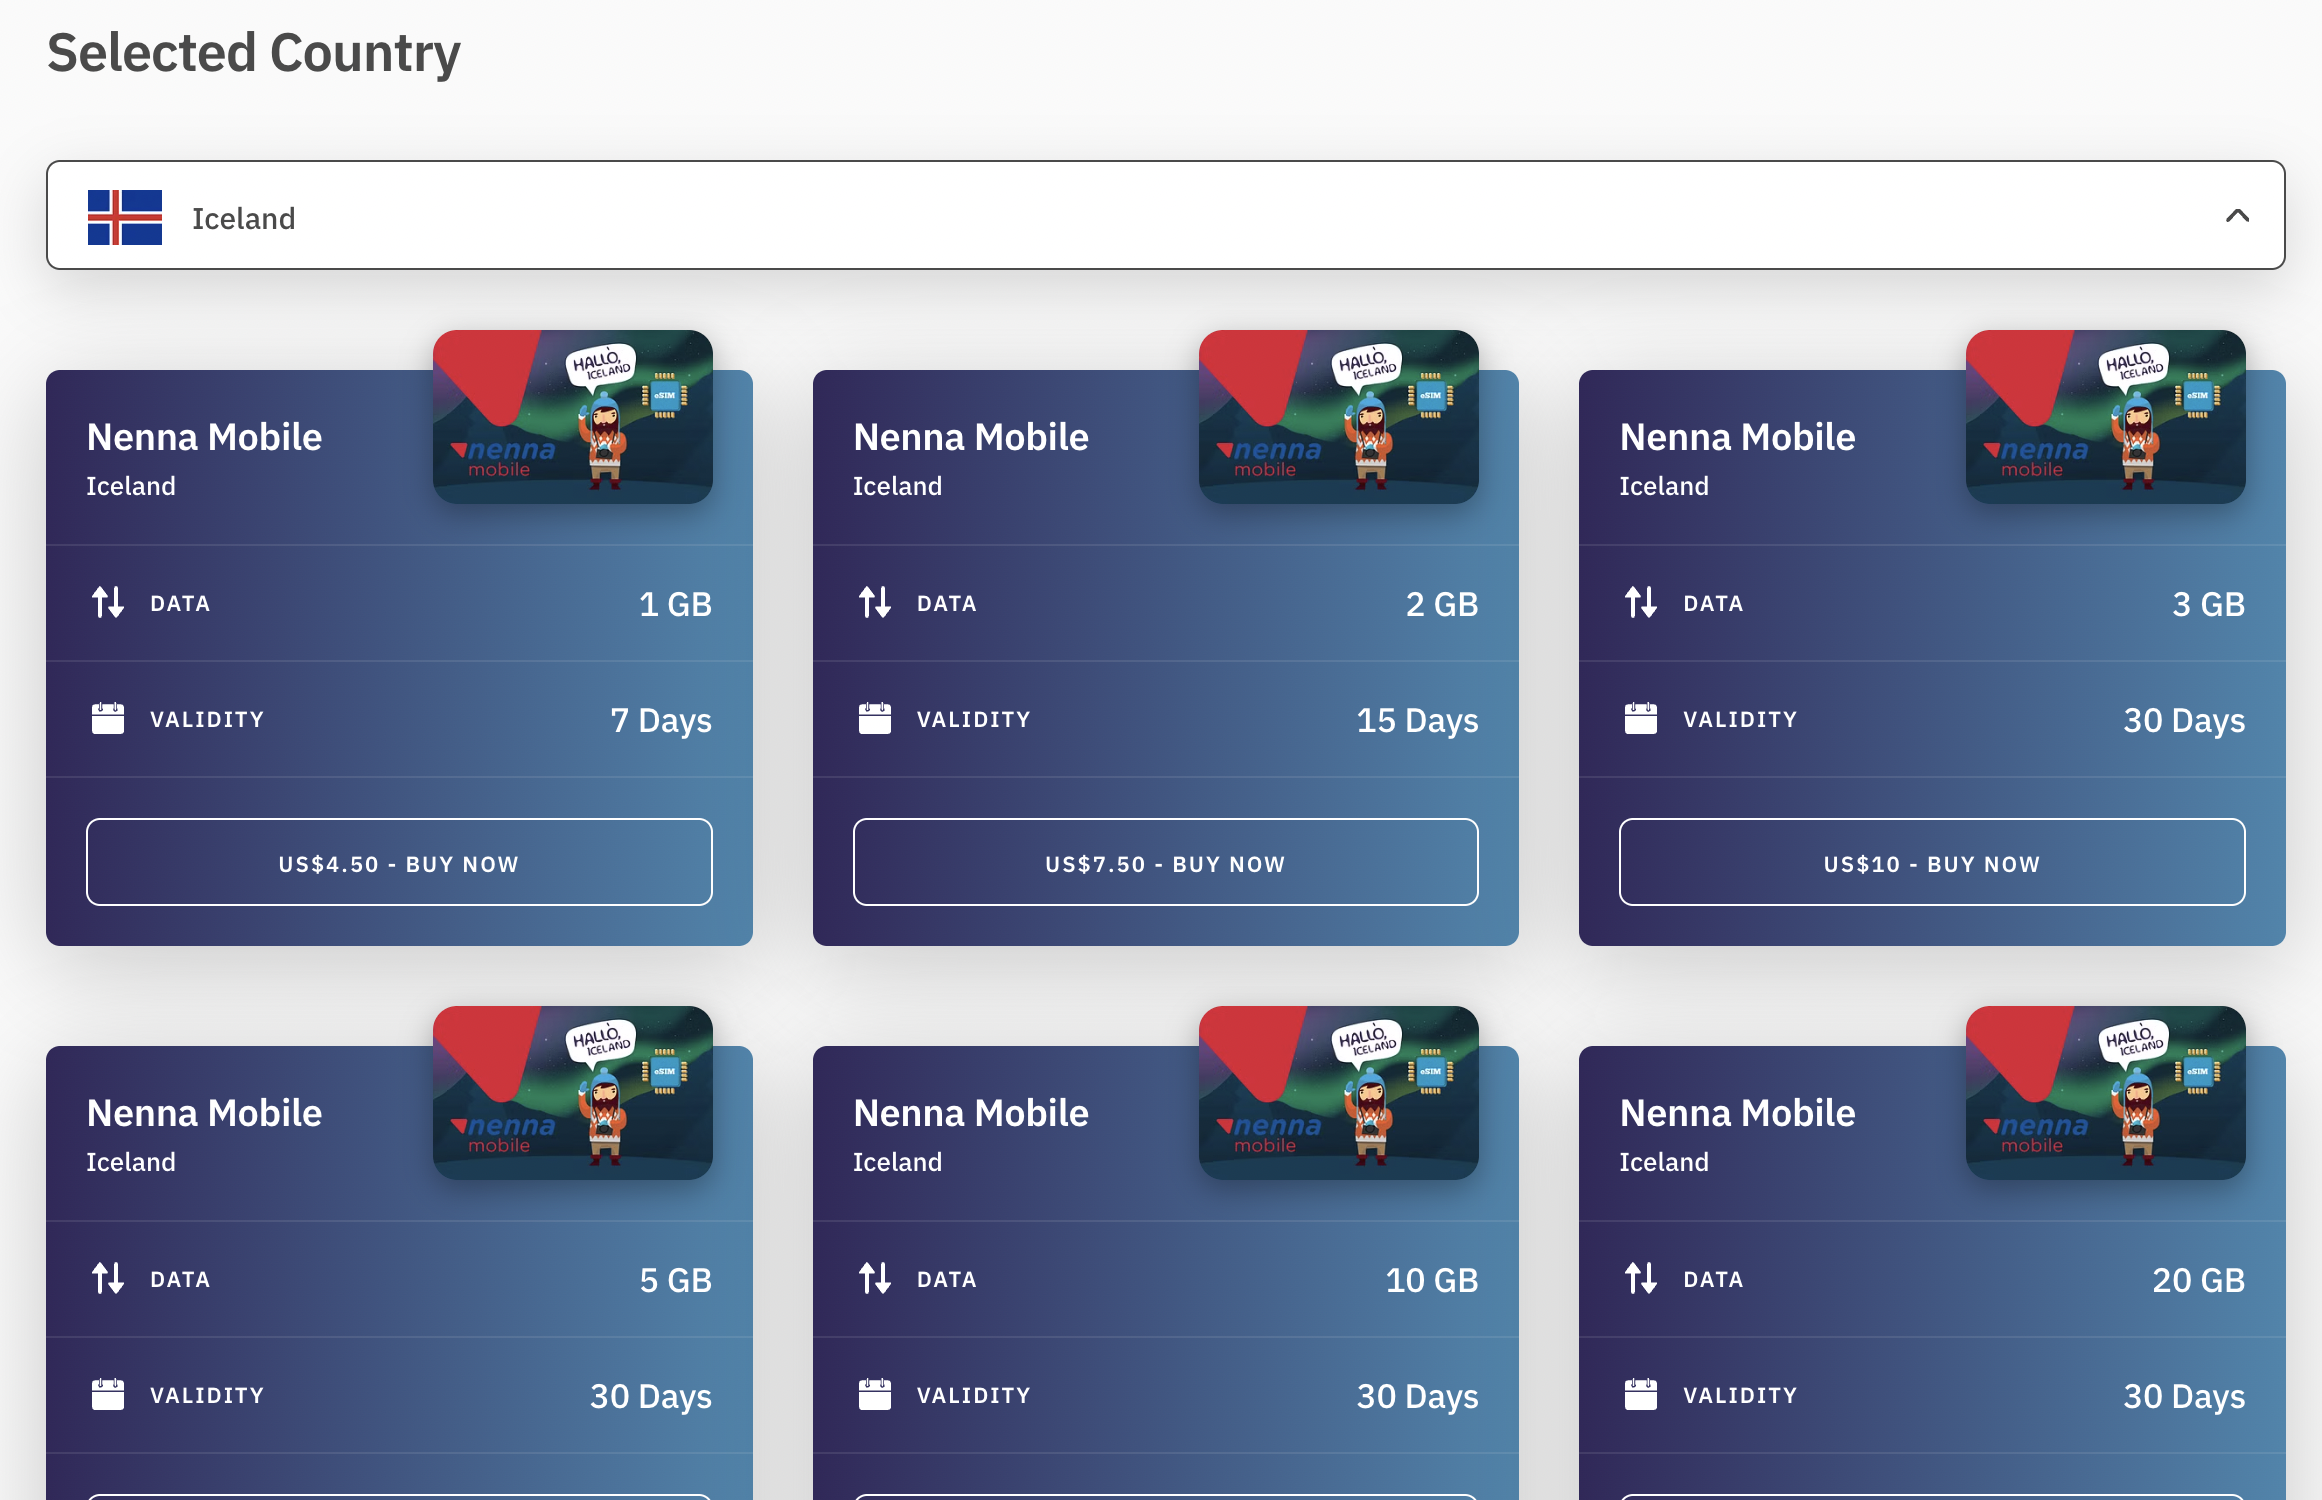The width and height of the screenshot is (2322, 1500).
Task: Click 'Nenna Mobile' title on 10 GB card
Action: pos(971,1113)
